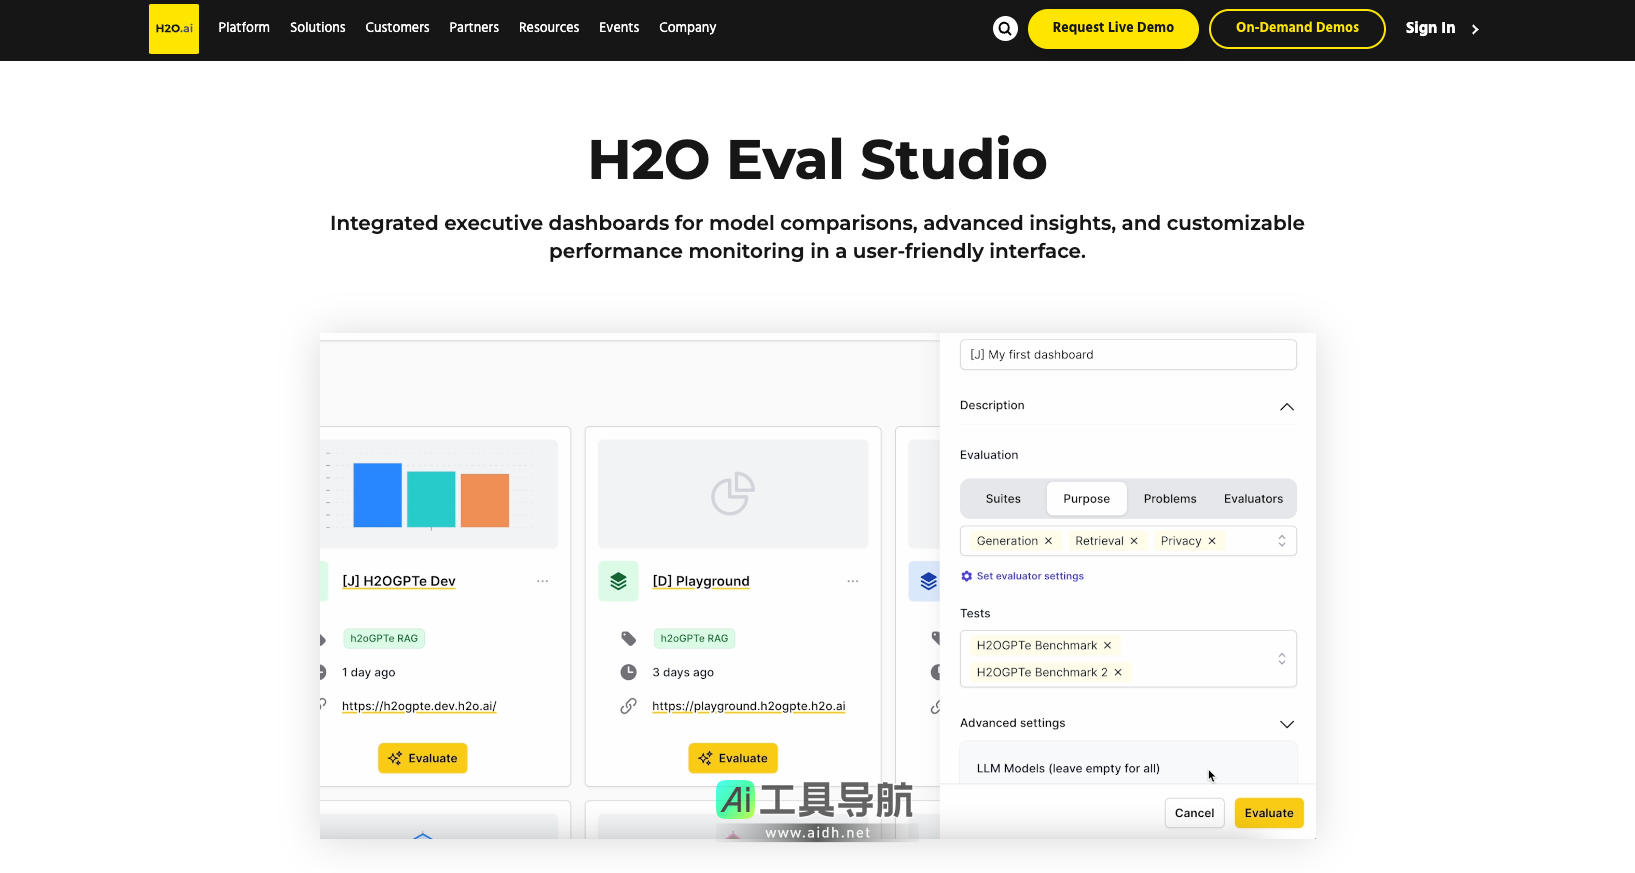The image size is (1635, 873).
Task: Switch to the Evaluators tab
Action: (1253, 499)
